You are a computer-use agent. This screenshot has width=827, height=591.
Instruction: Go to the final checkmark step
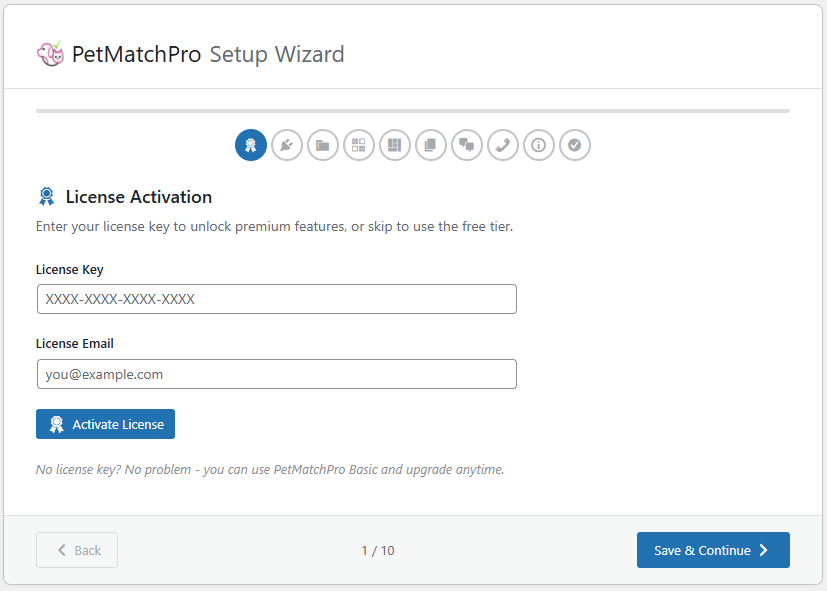[574, 145]
